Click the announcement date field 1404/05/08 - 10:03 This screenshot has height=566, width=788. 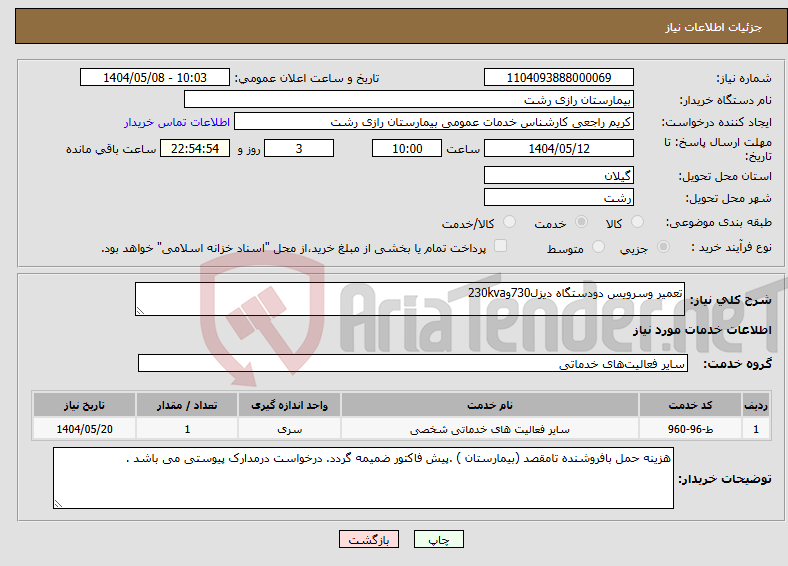pyautogui.click(x=155, y=77)
